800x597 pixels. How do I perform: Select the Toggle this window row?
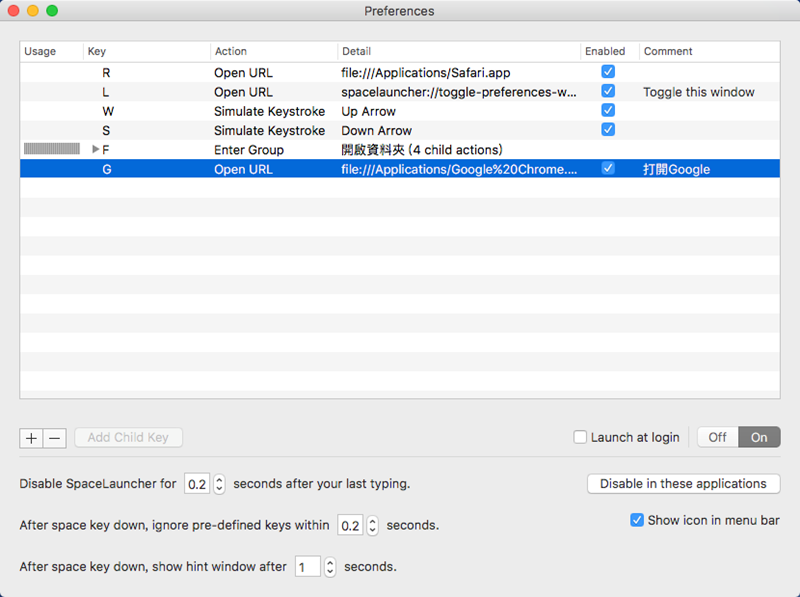(400, 92)
